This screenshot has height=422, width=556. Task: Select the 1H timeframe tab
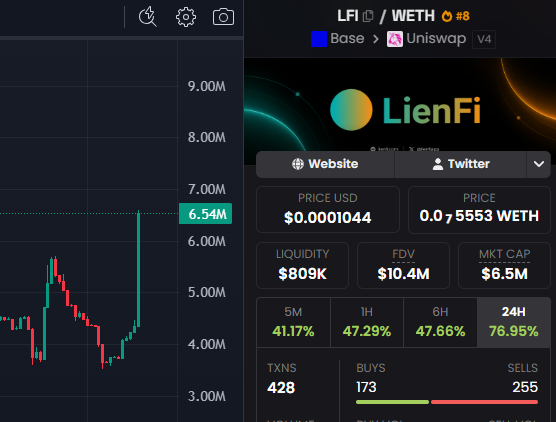coord(367,322)
